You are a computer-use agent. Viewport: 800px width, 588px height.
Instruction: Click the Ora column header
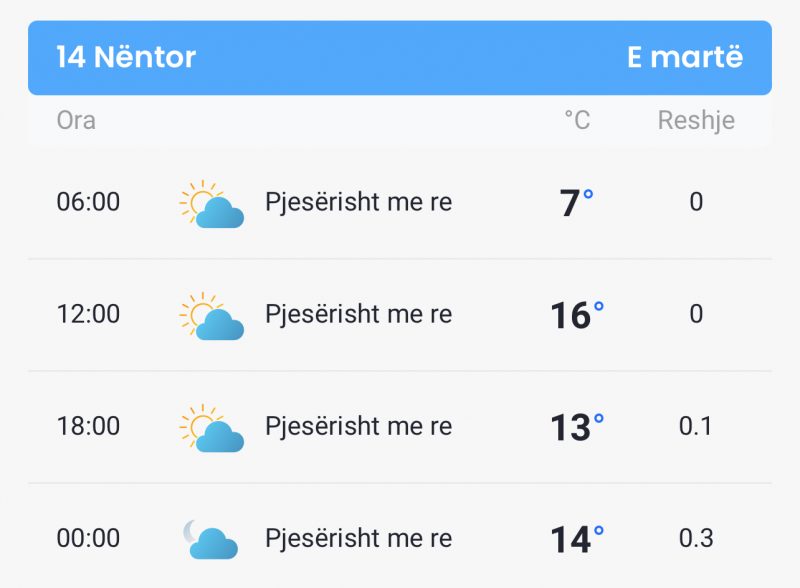(x=76, y=121)
